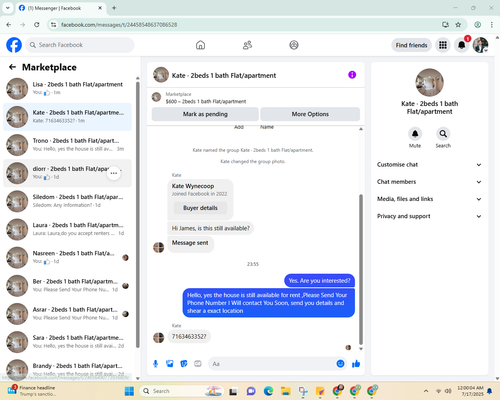Image resolution: width=500 pixels, height=400 pixels.
Task: Show hidden system tray icons
Action: point(426,391)
